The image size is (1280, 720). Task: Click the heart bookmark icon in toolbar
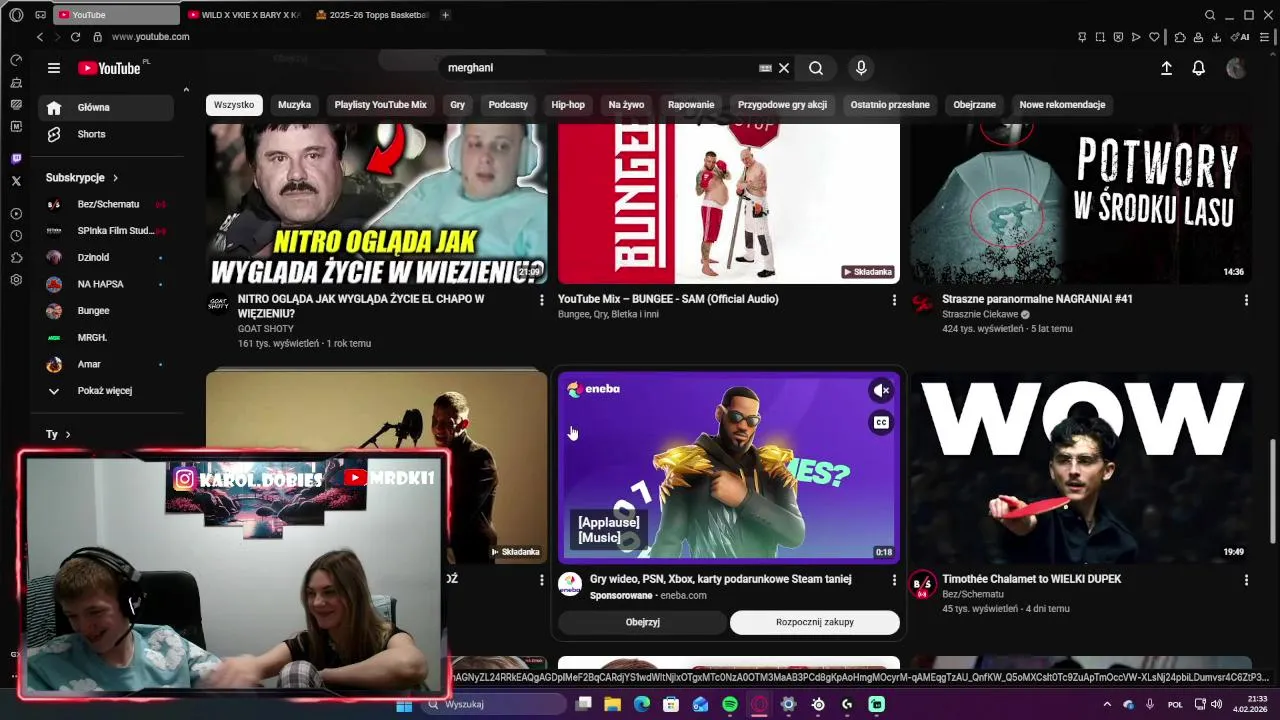[x=1154, y=37]
